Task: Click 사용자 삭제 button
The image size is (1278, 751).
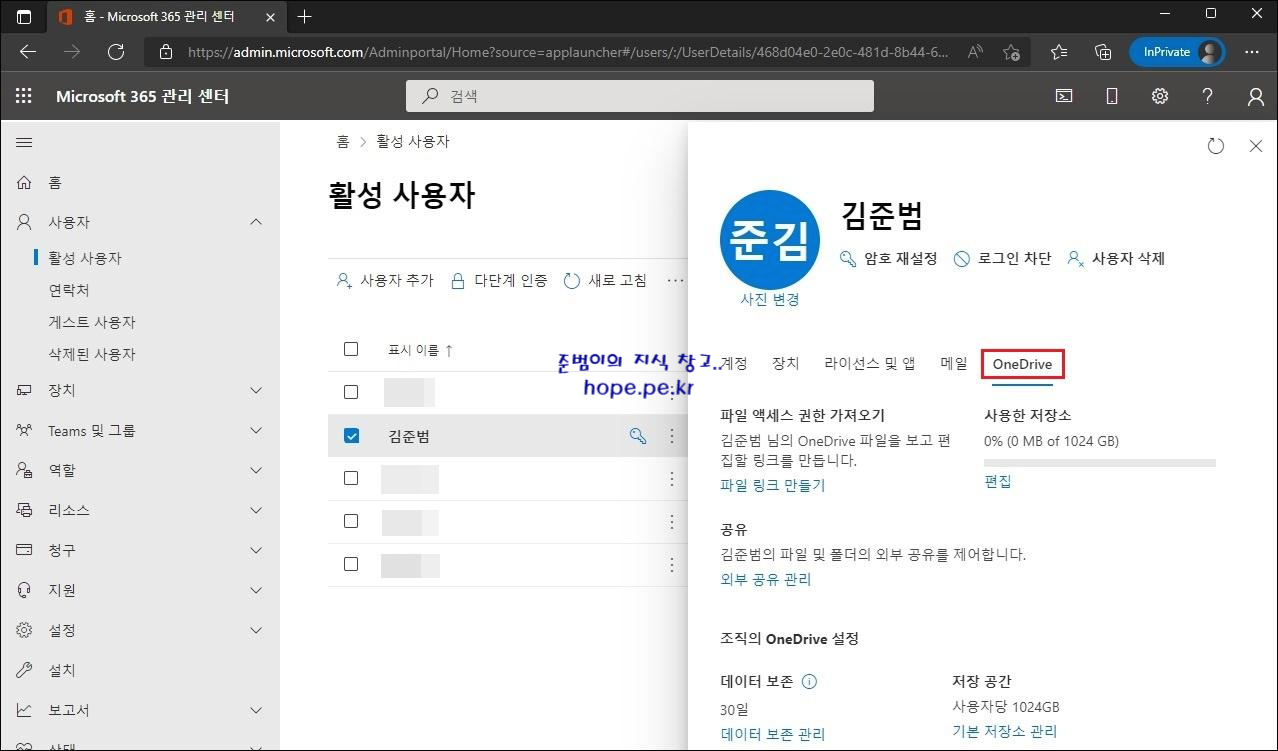Action: [1116, 258]
